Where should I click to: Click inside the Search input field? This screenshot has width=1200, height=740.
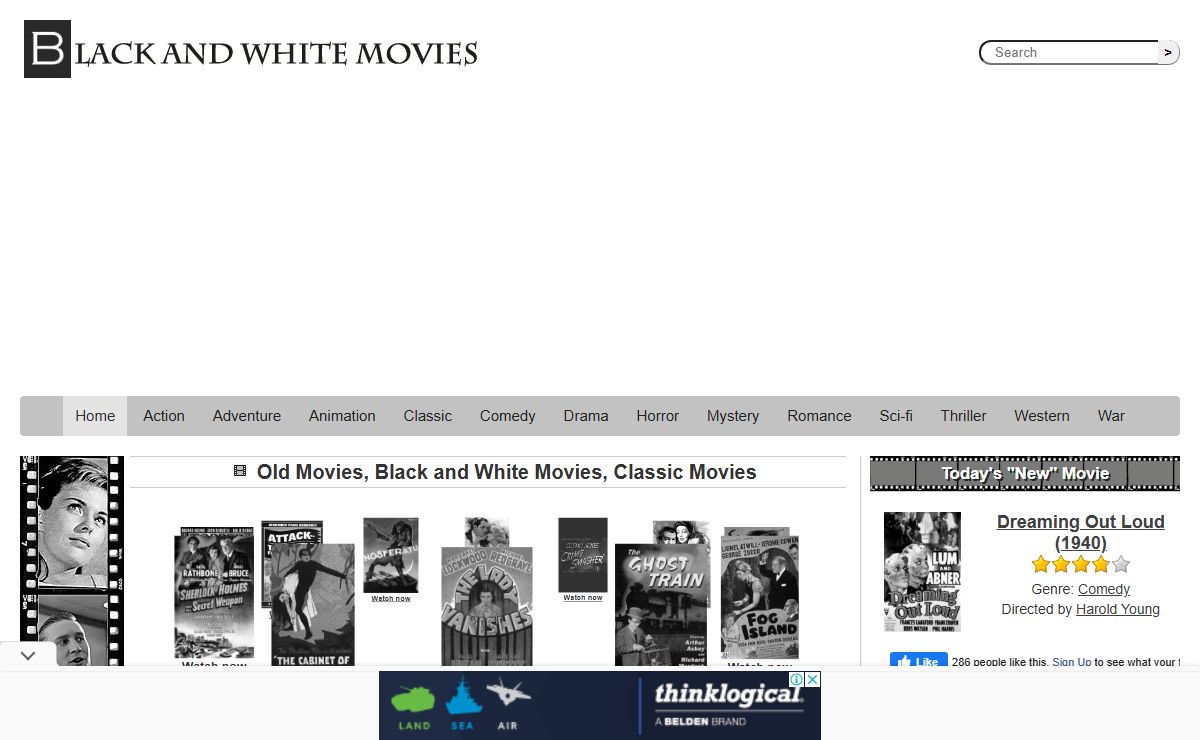coord(1068,52)
